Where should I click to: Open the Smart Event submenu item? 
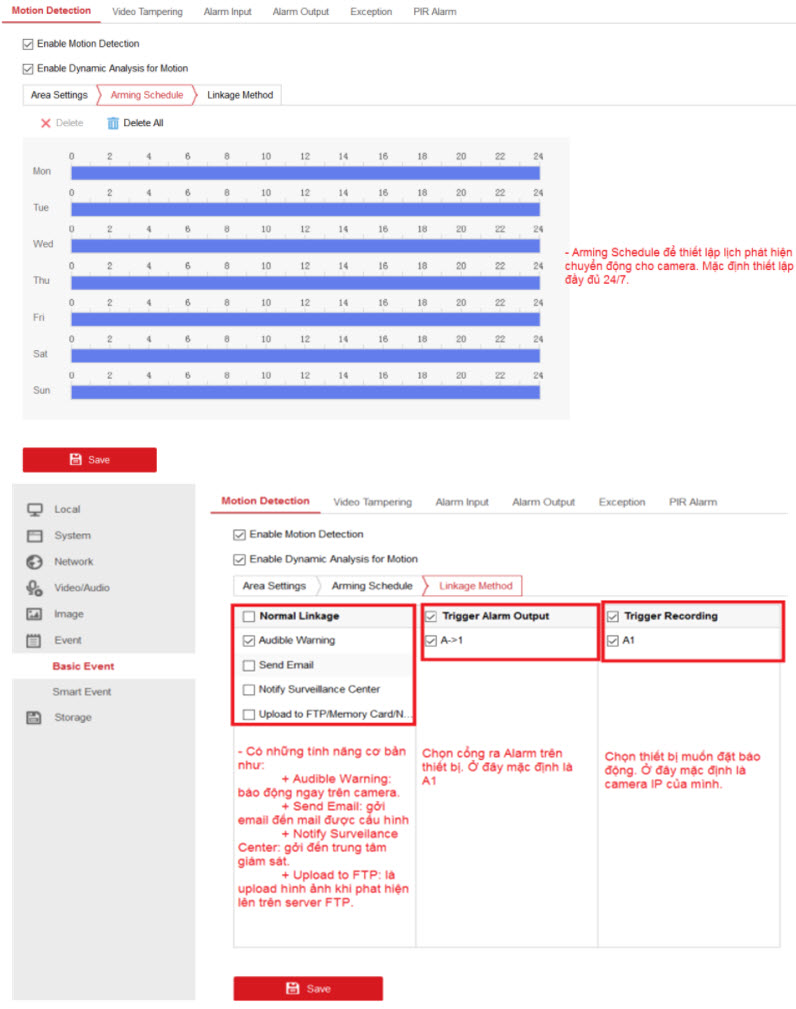(82, 692)
